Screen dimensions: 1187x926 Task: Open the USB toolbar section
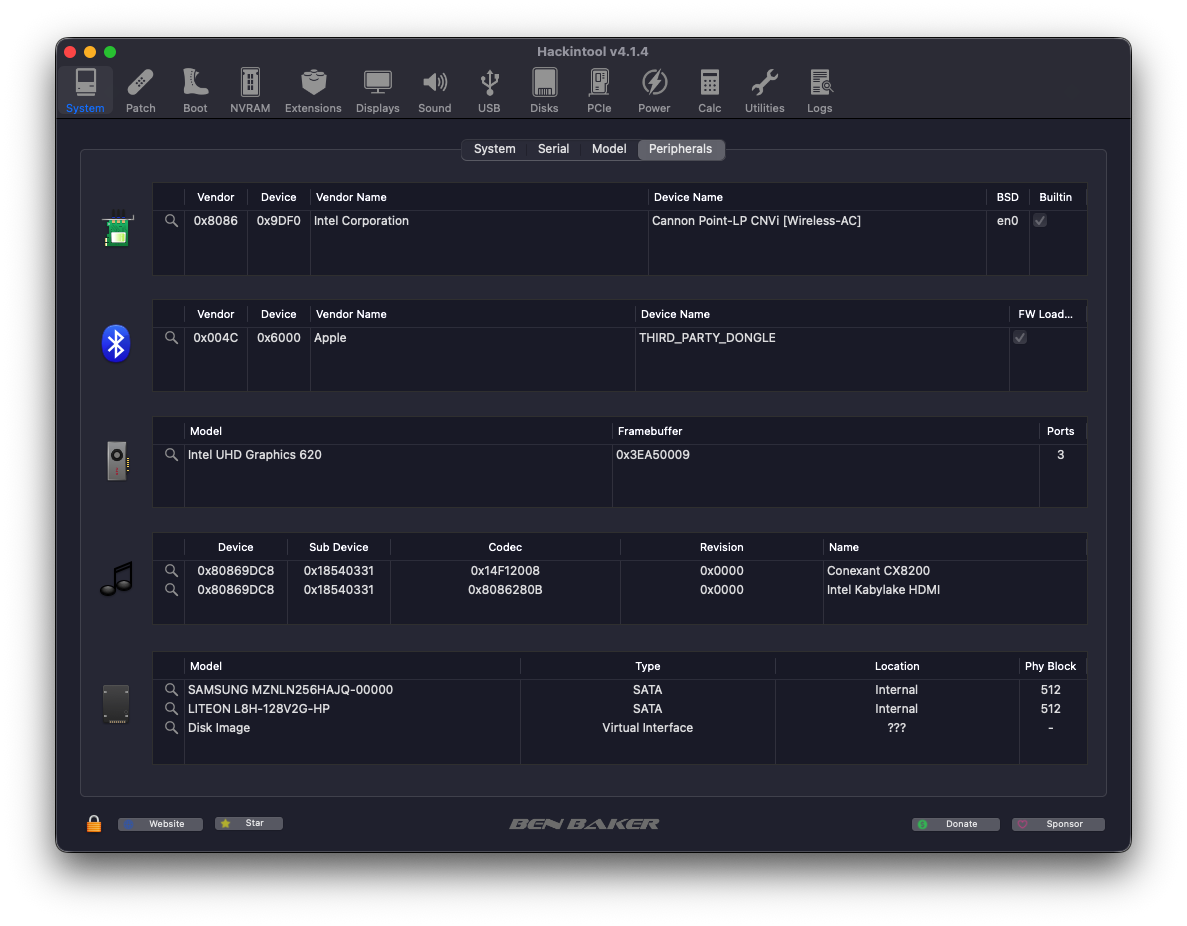[x=489, y=91]
